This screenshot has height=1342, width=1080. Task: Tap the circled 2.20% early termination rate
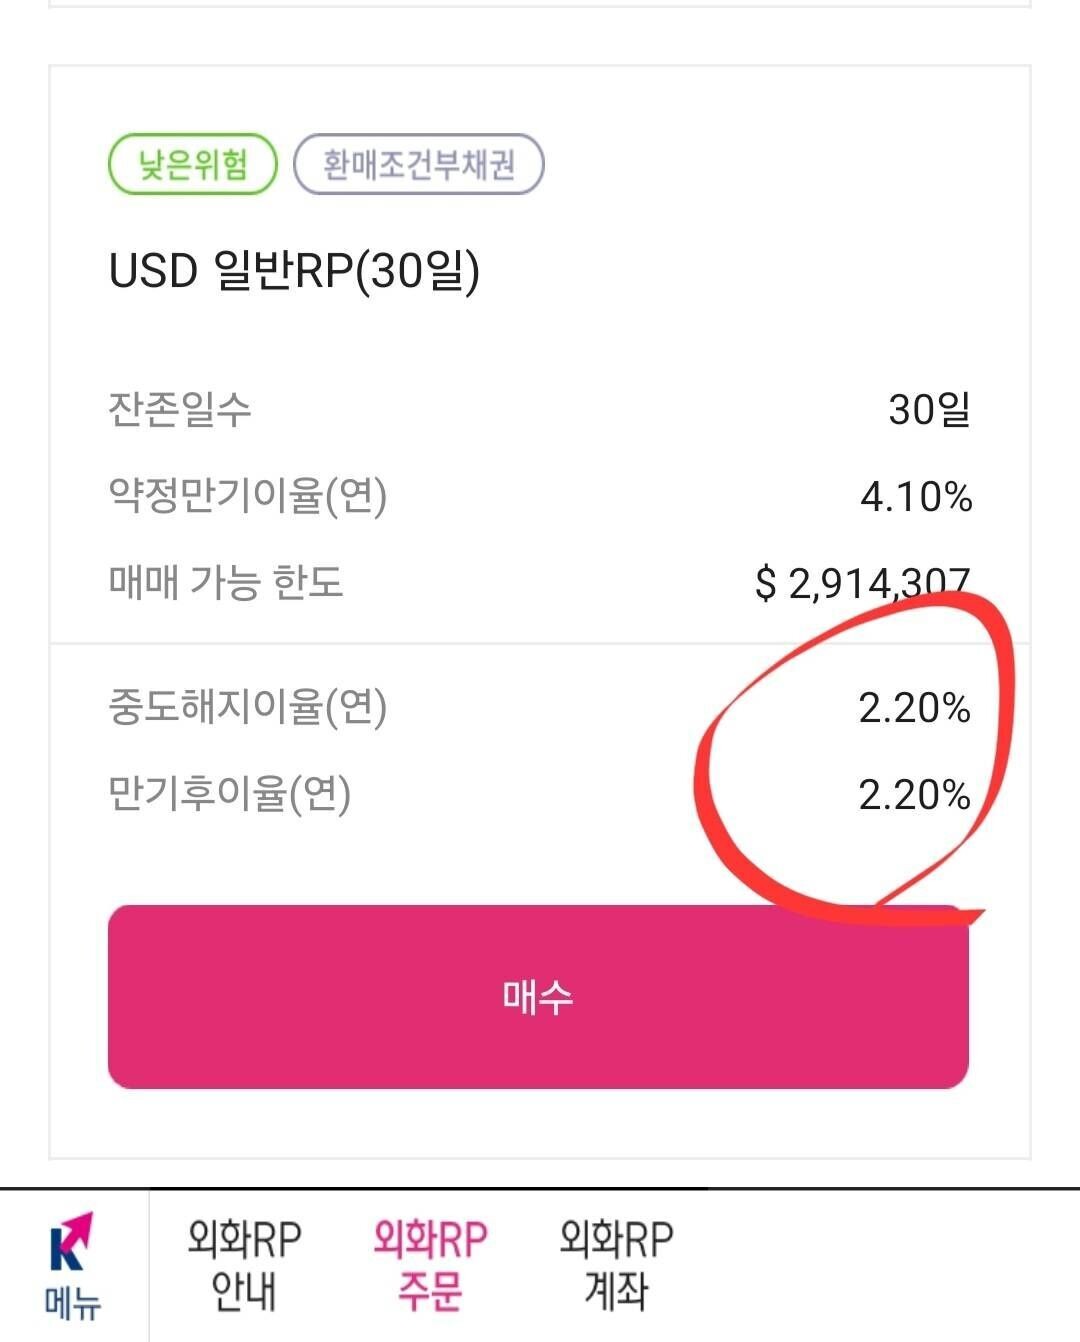pyautogui.click(x=916, y=709)
